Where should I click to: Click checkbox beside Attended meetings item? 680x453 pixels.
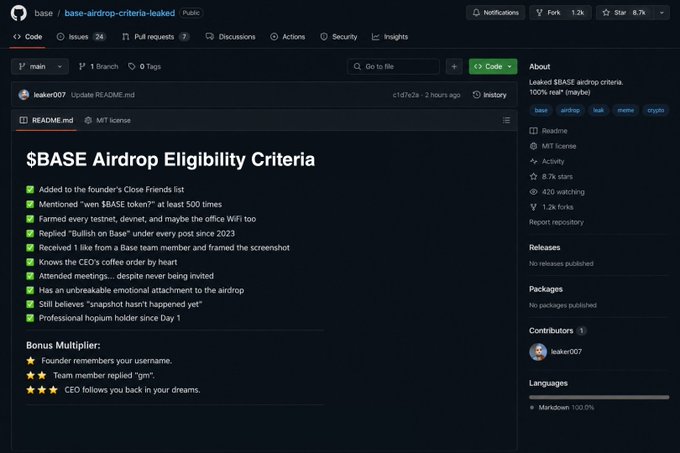30,276
